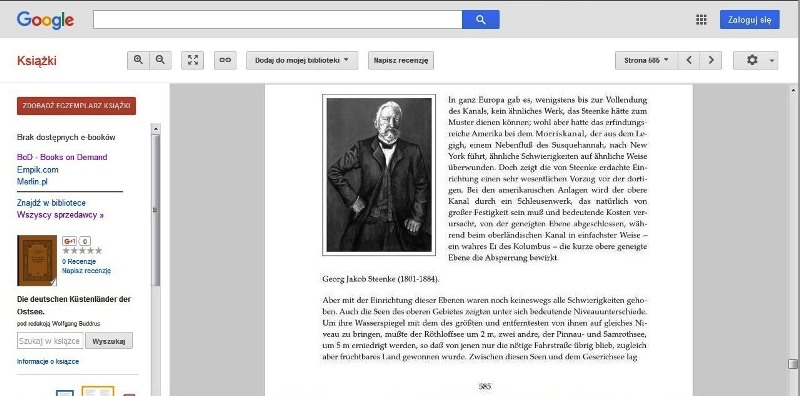Viewport: 800px width, 396px height.
Task: Expand the Strona 686 page dropdown
Action: (646, 60)
